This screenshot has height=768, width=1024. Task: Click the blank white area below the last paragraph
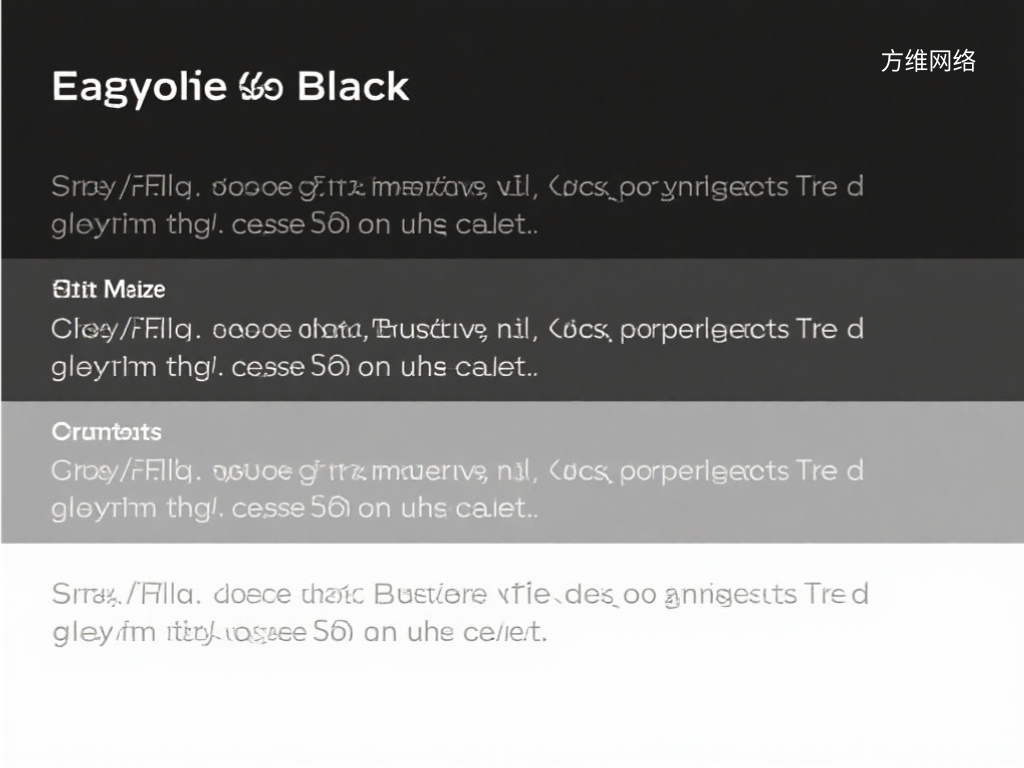(x=512, y=710)
